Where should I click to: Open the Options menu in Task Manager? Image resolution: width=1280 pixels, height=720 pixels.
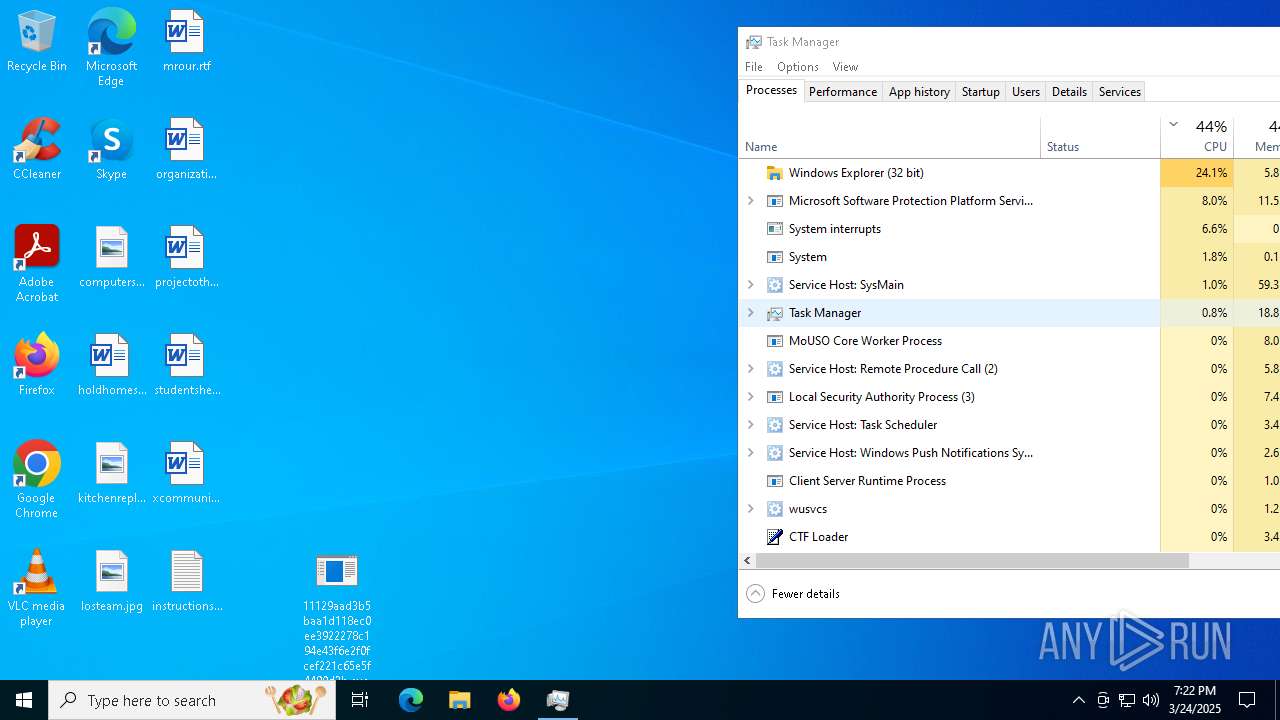click(798, 67)
